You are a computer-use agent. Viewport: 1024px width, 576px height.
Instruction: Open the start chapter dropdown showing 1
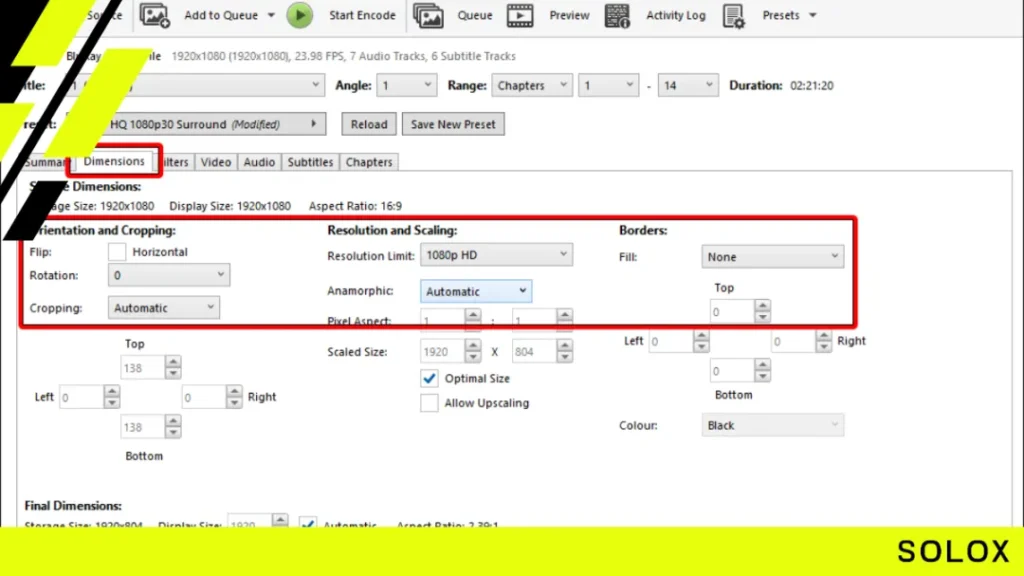coord(608,85)
